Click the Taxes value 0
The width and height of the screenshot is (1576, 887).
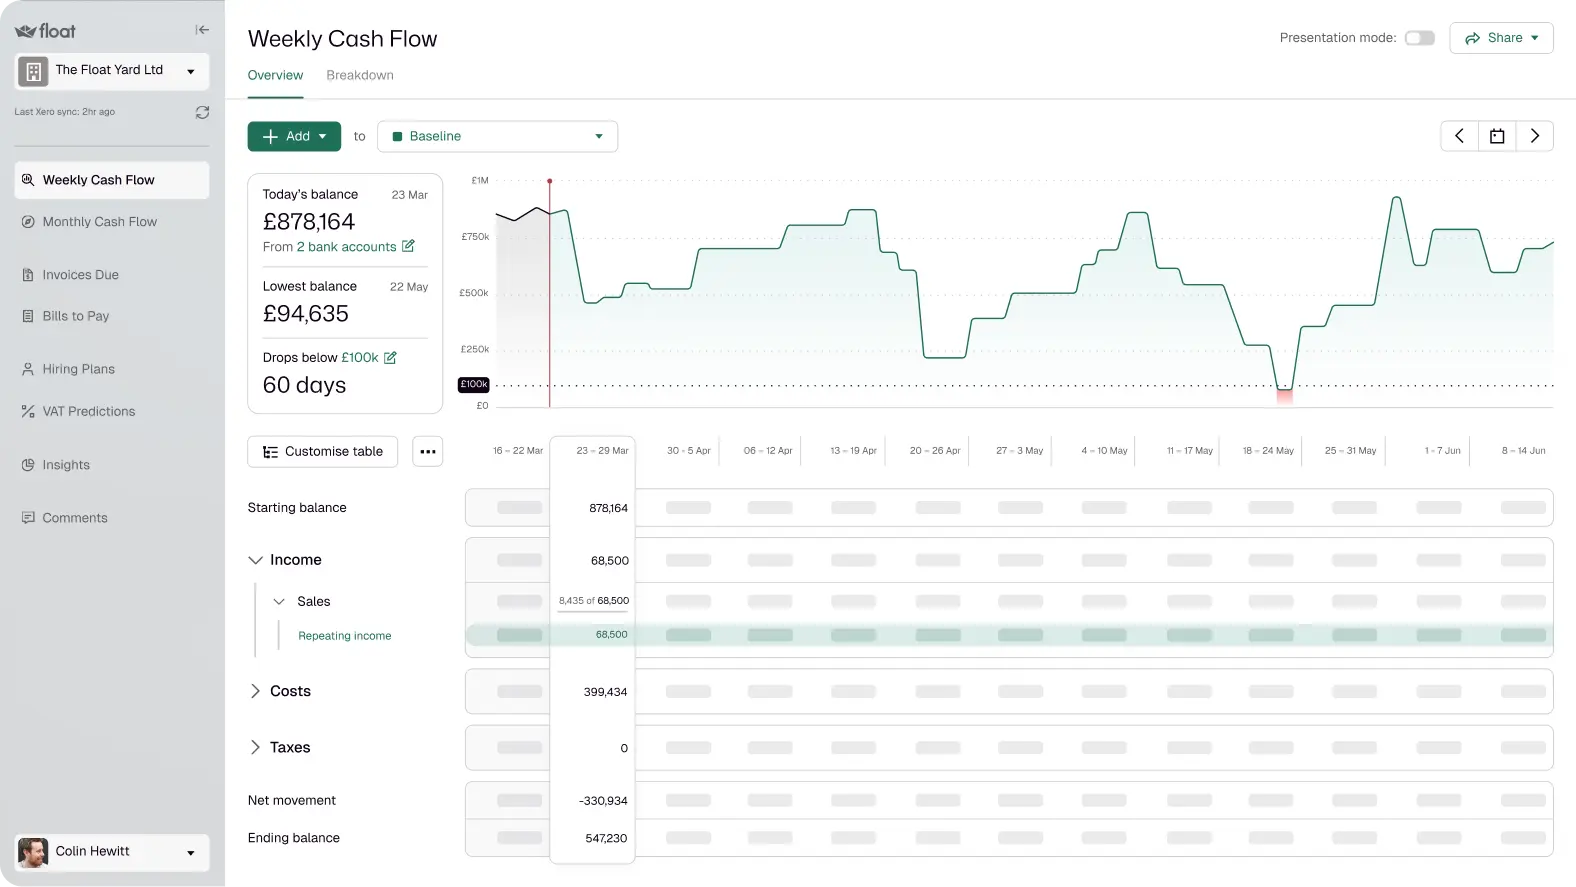click(624, 748)
